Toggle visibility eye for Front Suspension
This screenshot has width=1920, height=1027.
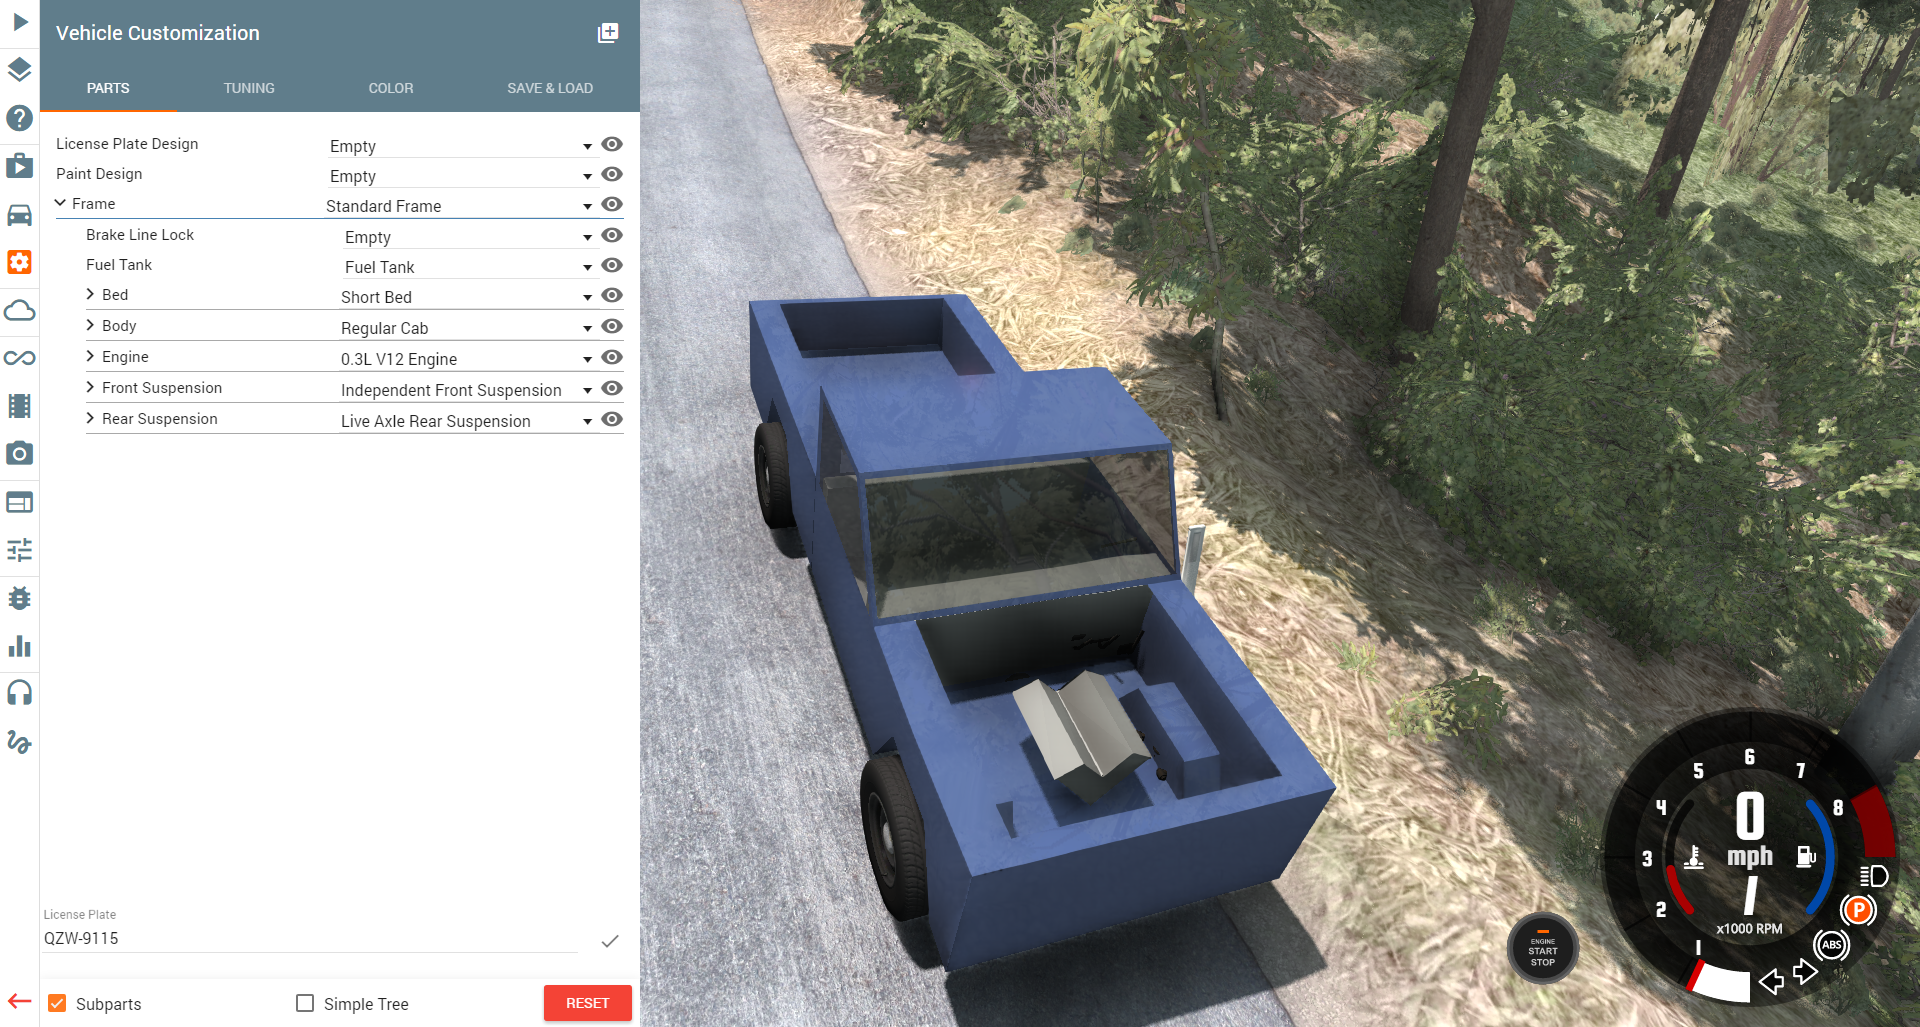pyautogui.click(x=612, y=388)
